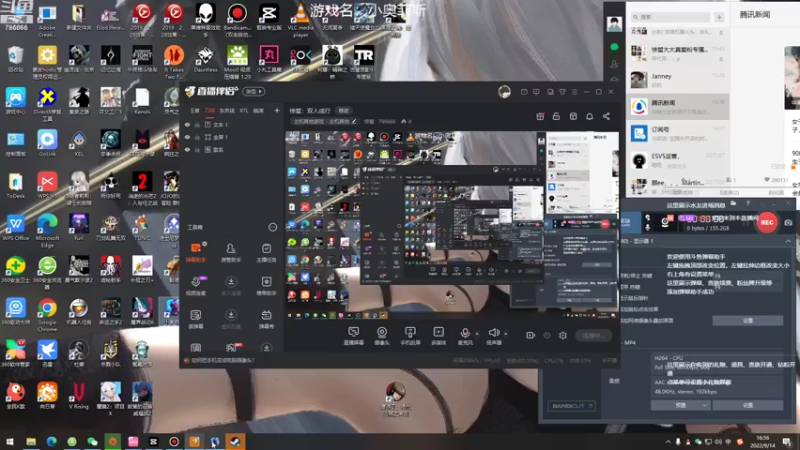Open ToDesk desktop icon
The width and height of the screenshot is (800, 450).
(x=15, y=185)
